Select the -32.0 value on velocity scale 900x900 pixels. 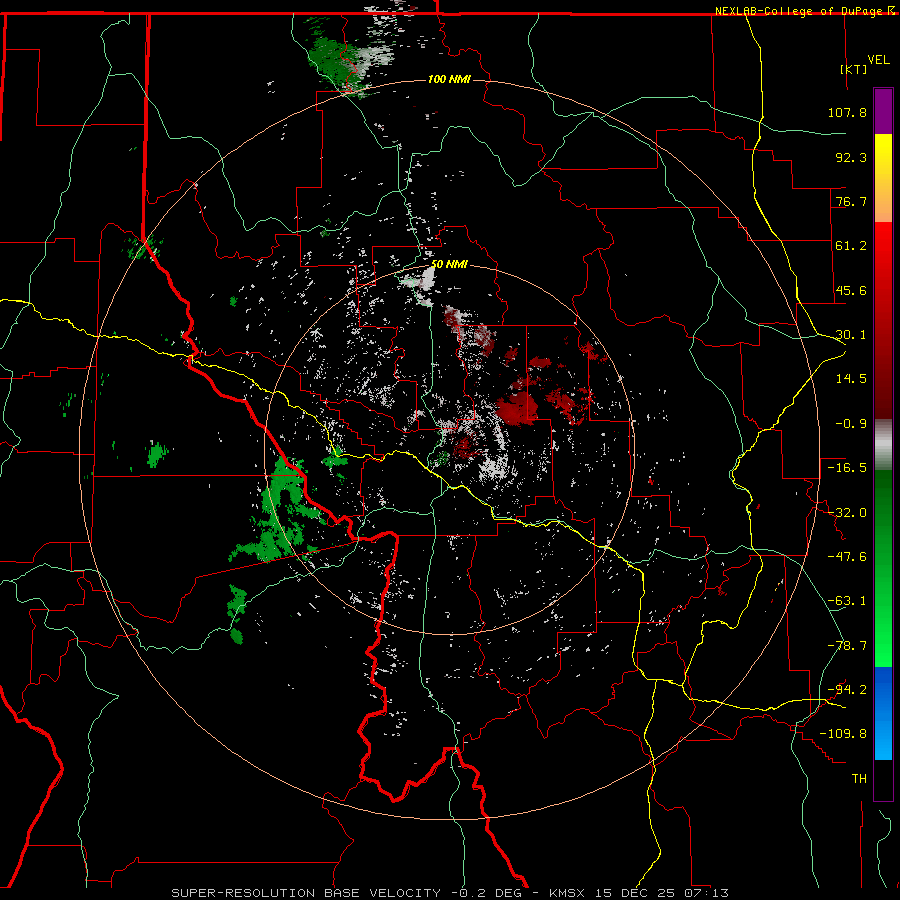pos(847,513)
